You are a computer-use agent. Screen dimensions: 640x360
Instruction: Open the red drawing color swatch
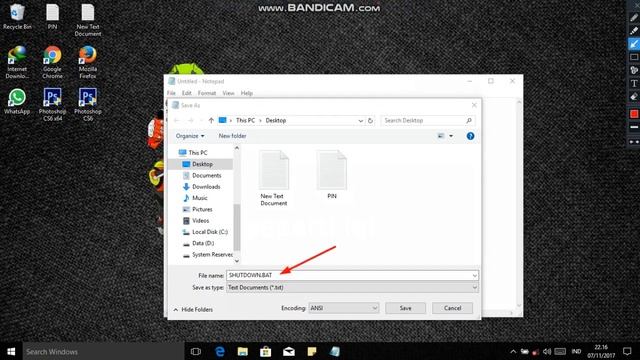(634, 114)
